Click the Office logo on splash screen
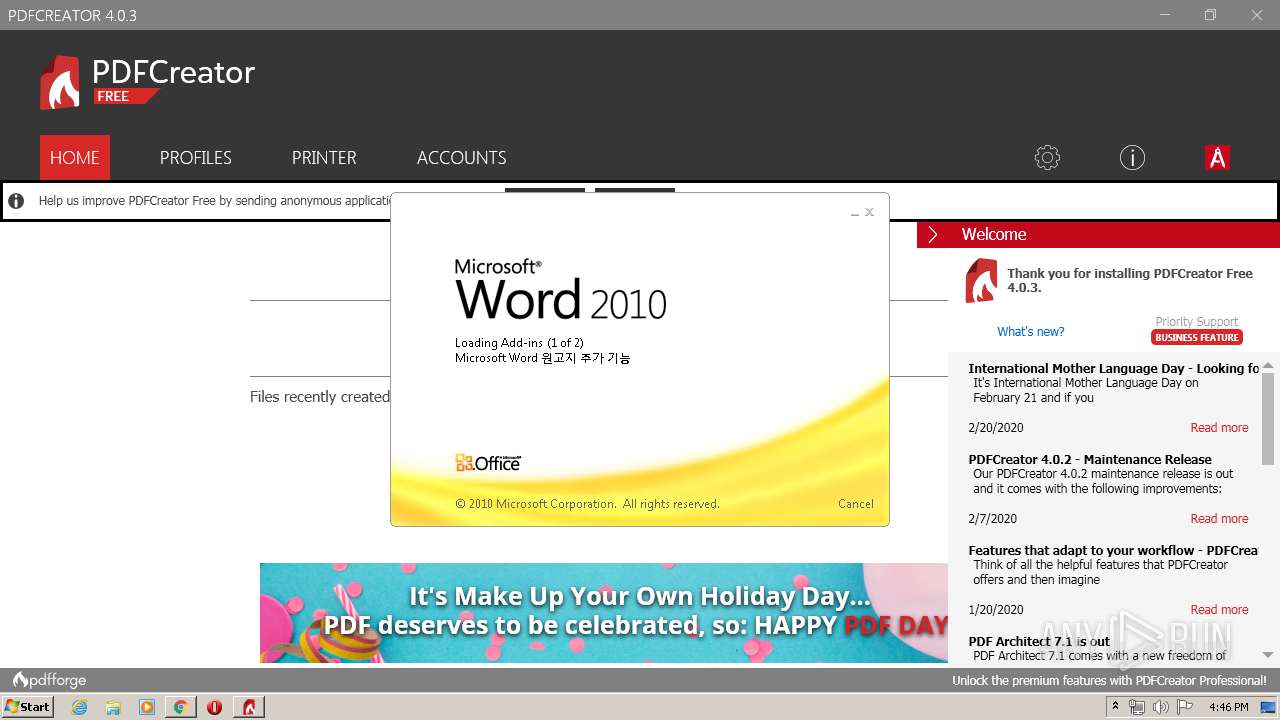 pyautogui.click(x=488, y=463)
